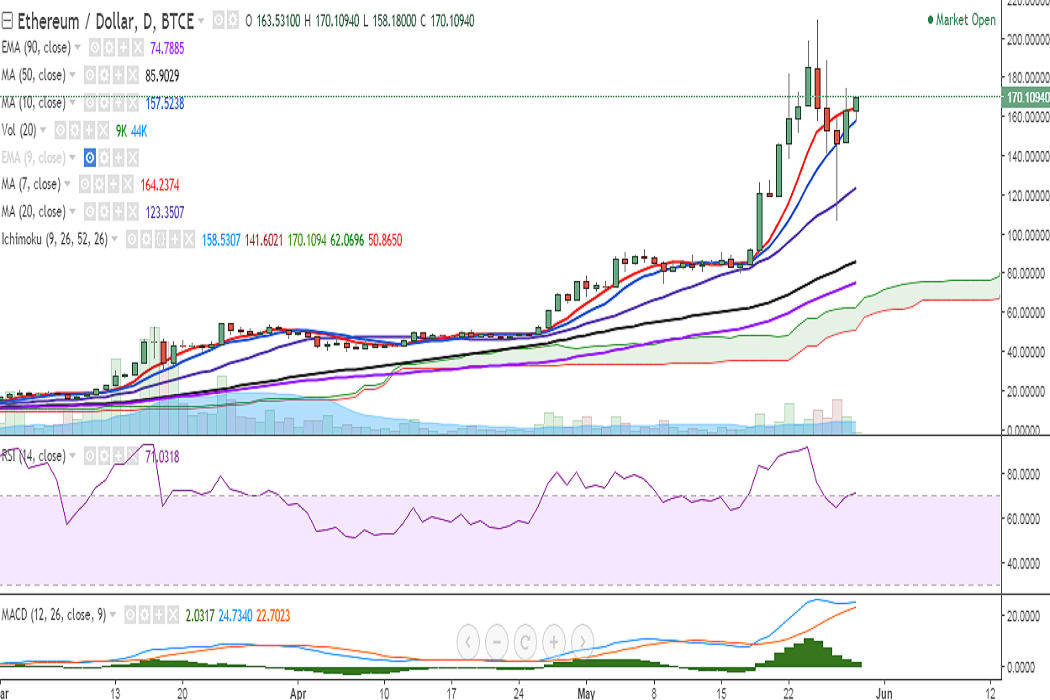Click the Market Open status label
Viewport: 1050px width, 700px height.
pyautogui.click(x=962, y=20)
